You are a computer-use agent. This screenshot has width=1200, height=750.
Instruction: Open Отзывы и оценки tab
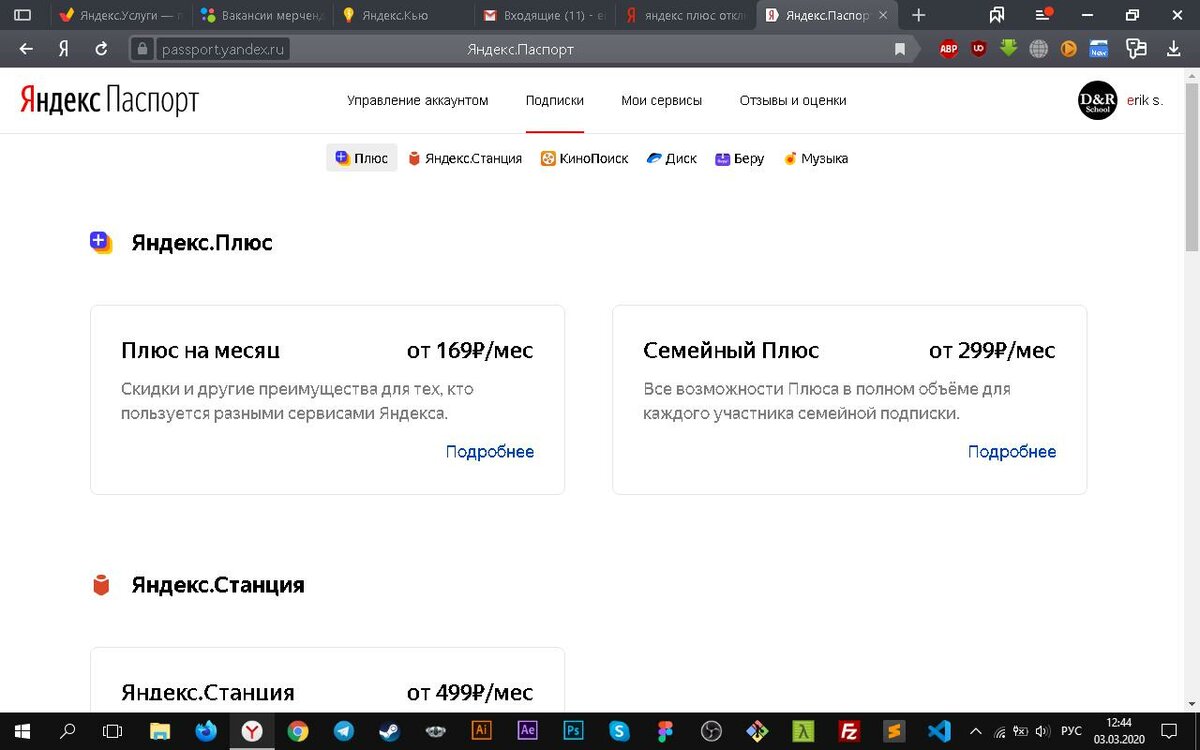pos(793,100)
